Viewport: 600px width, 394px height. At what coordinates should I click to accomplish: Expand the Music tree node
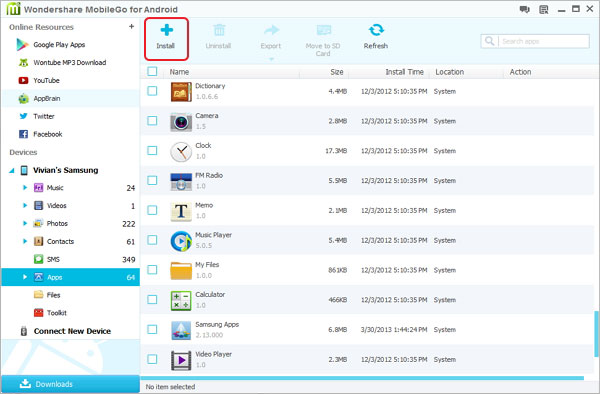(x=25, y=187)
